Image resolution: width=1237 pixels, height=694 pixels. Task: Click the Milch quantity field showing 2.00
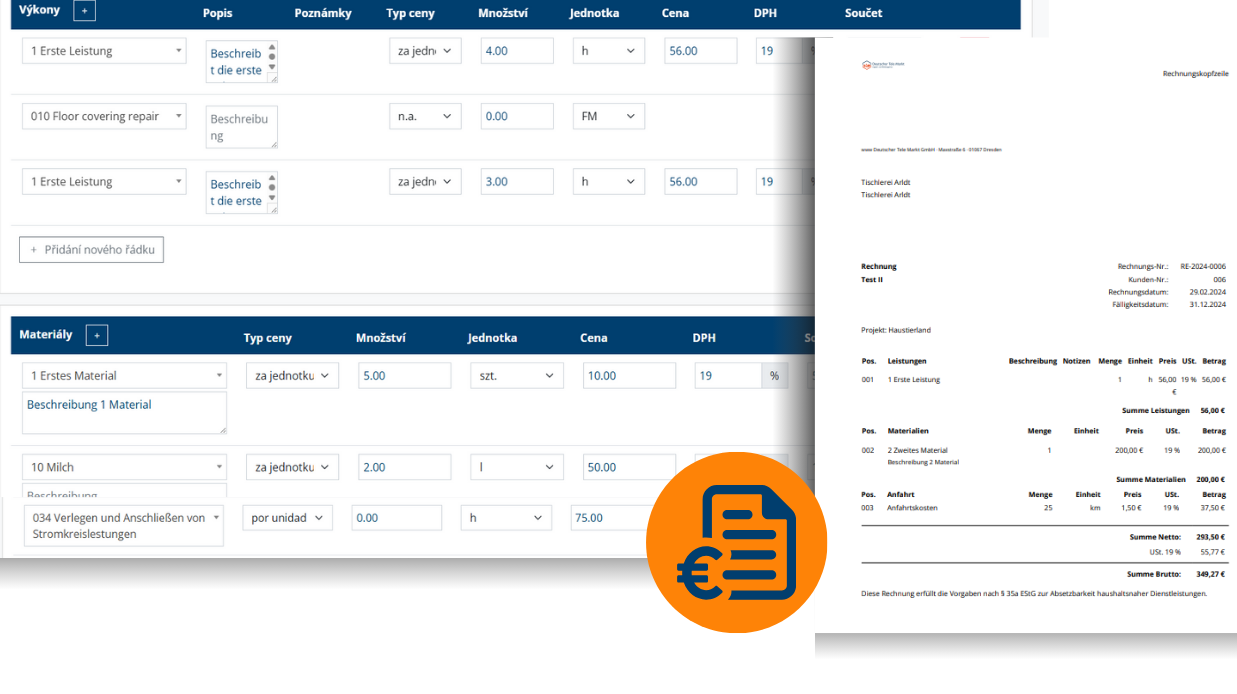(405, 467)
